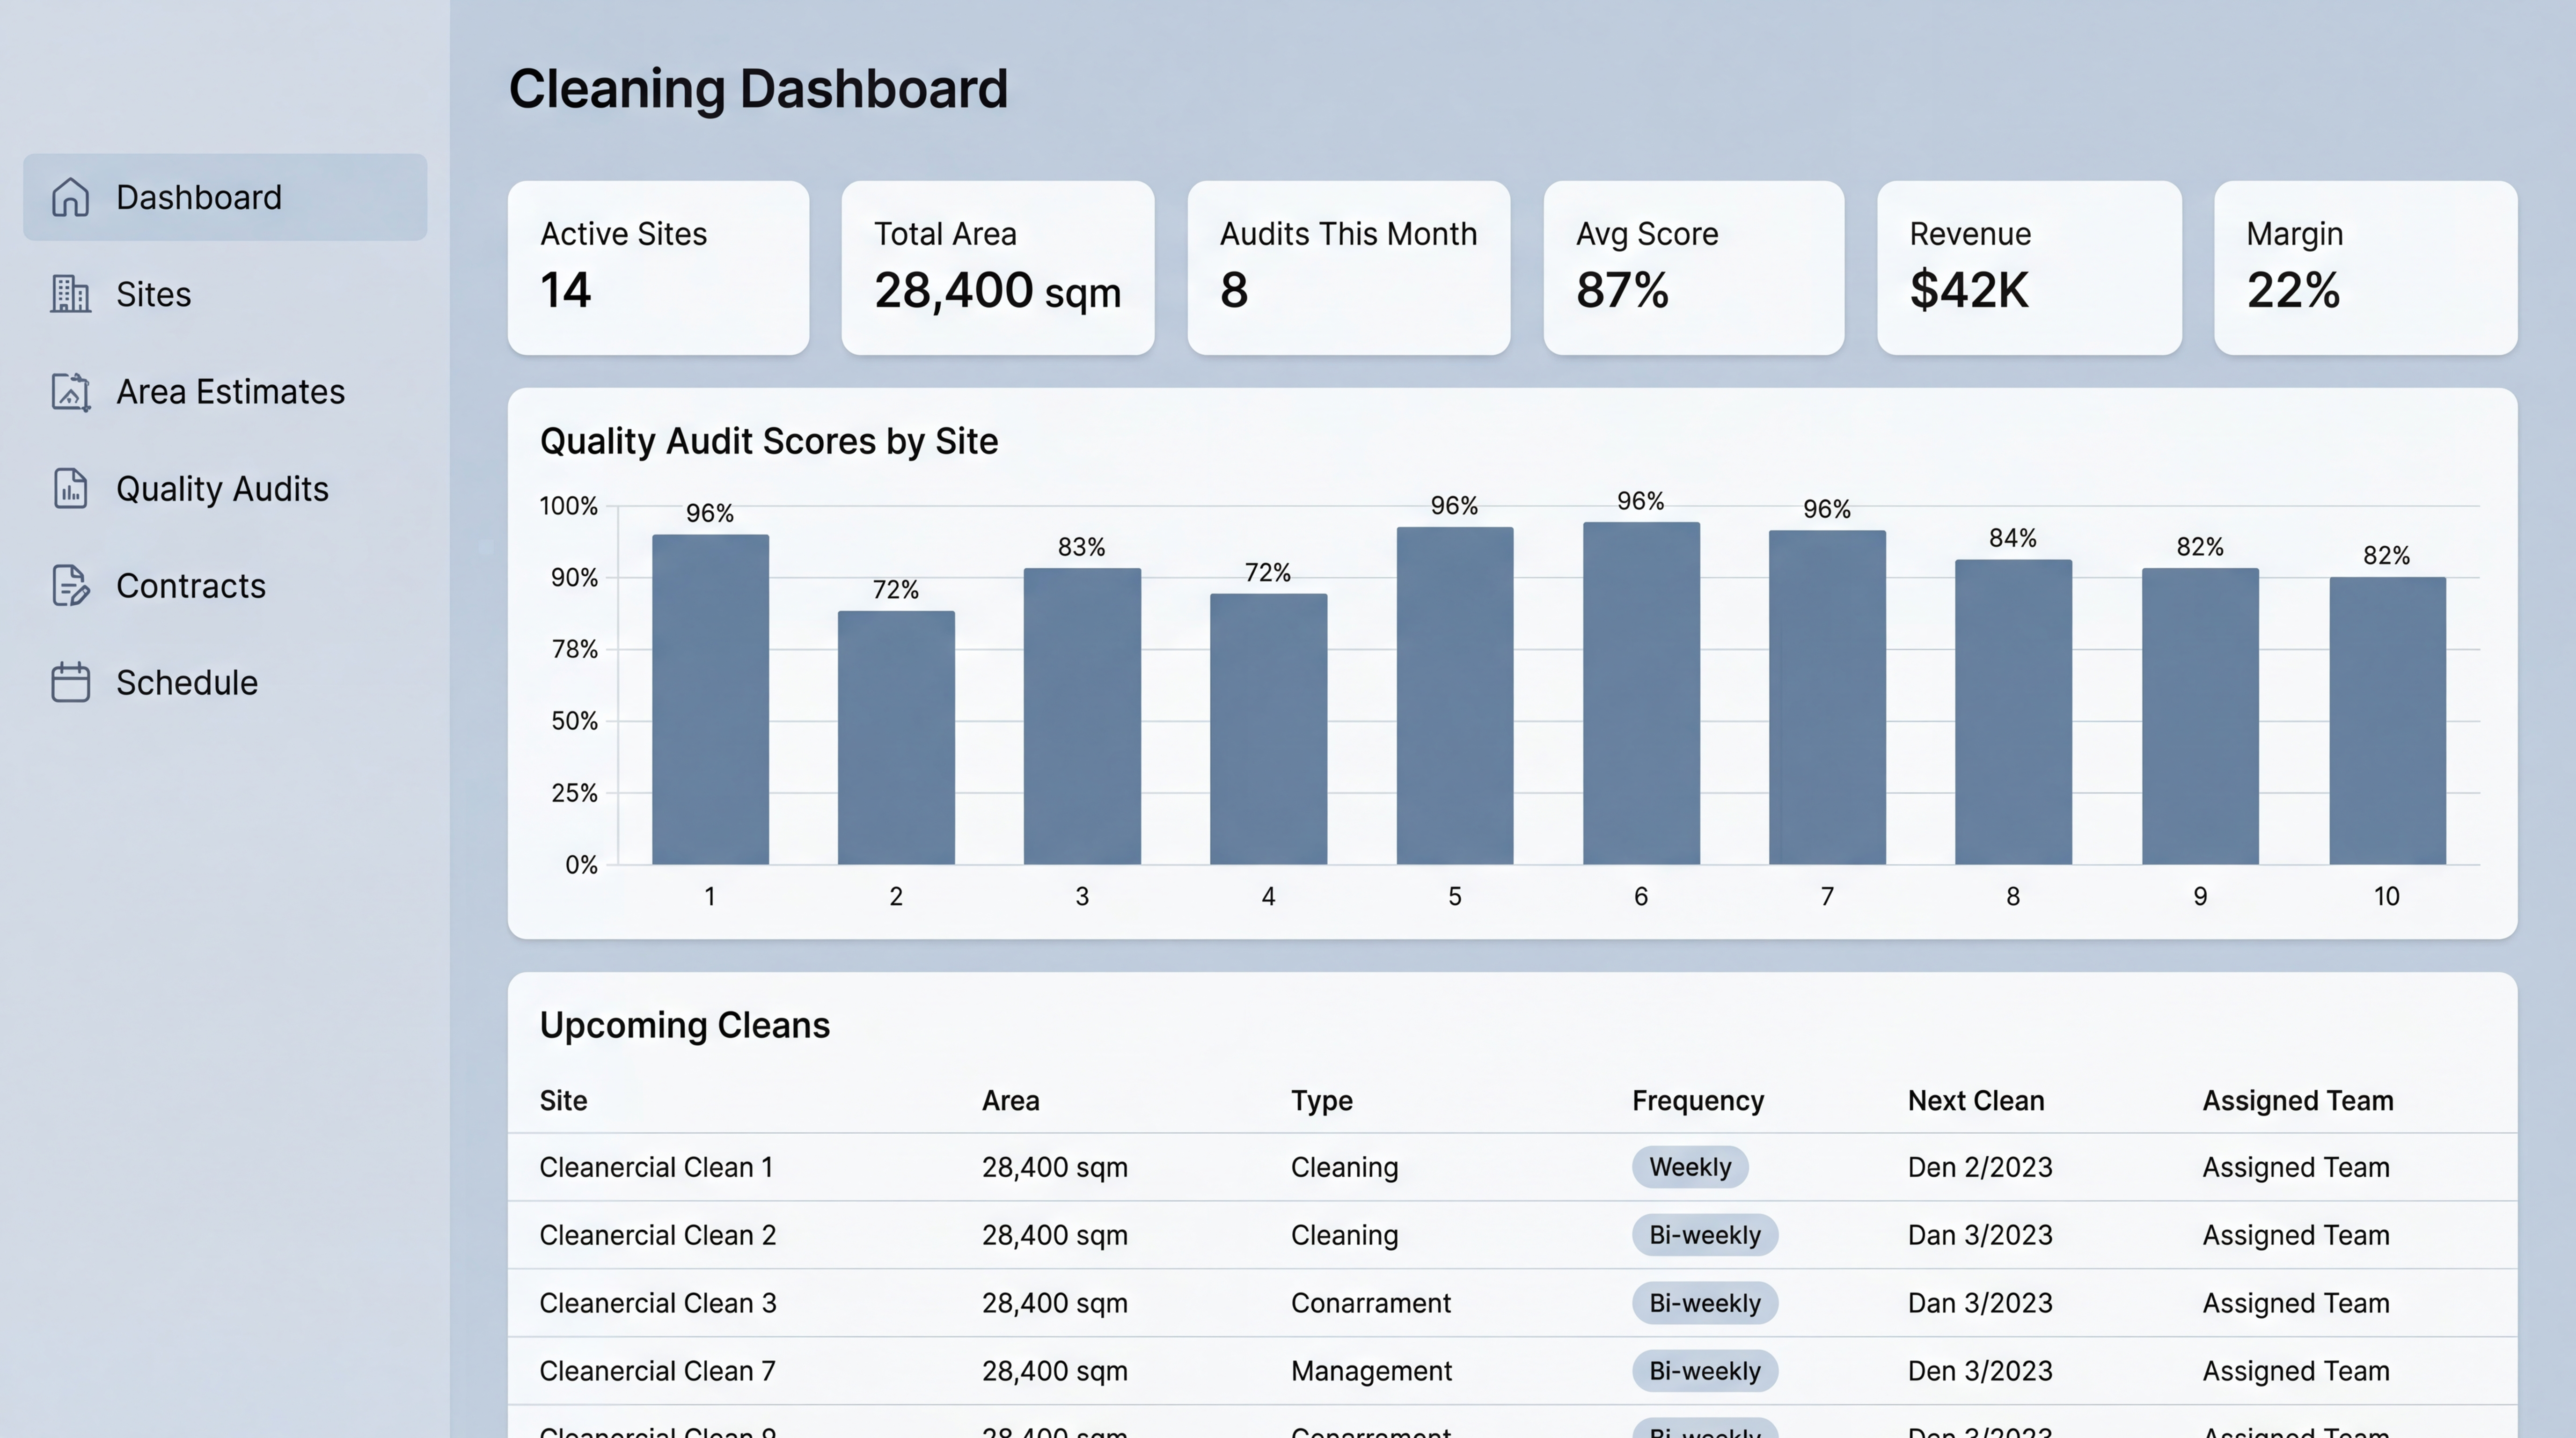Click the 72% bar for site 2

tap(895, 736)
